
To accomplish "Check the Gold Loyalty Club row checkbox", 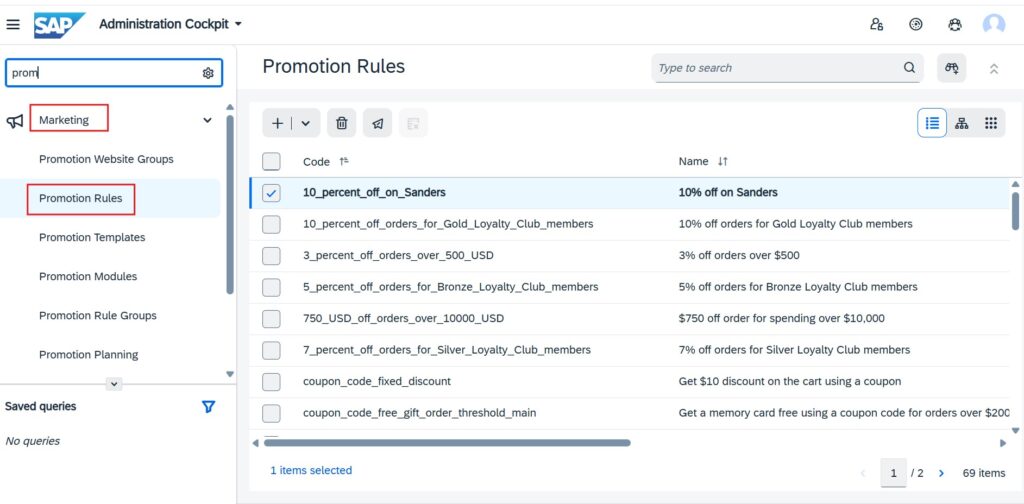I will pyautogui.click(x=271, y=225).
